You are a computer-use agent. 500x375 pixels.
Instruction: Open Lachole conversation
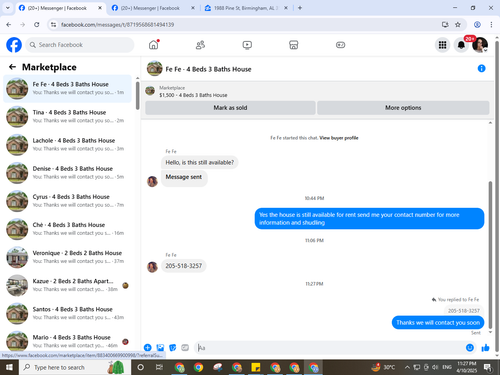[x=67, y=145]
